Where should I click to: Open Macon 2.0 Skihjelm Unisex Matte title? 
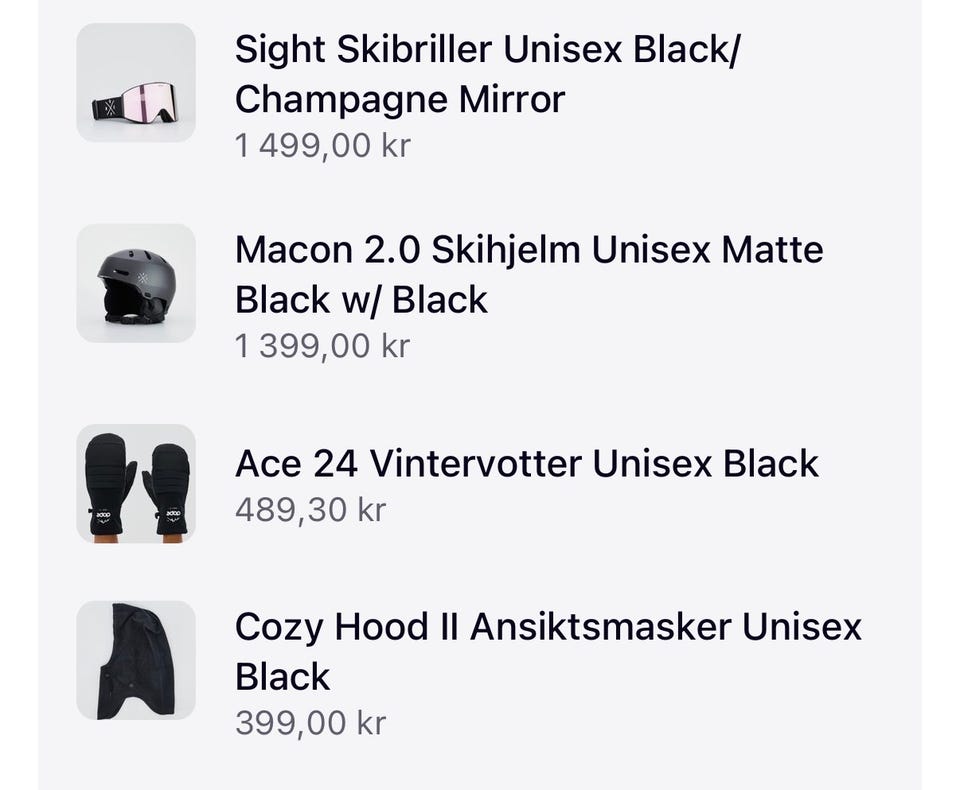[x=529, y=249]
